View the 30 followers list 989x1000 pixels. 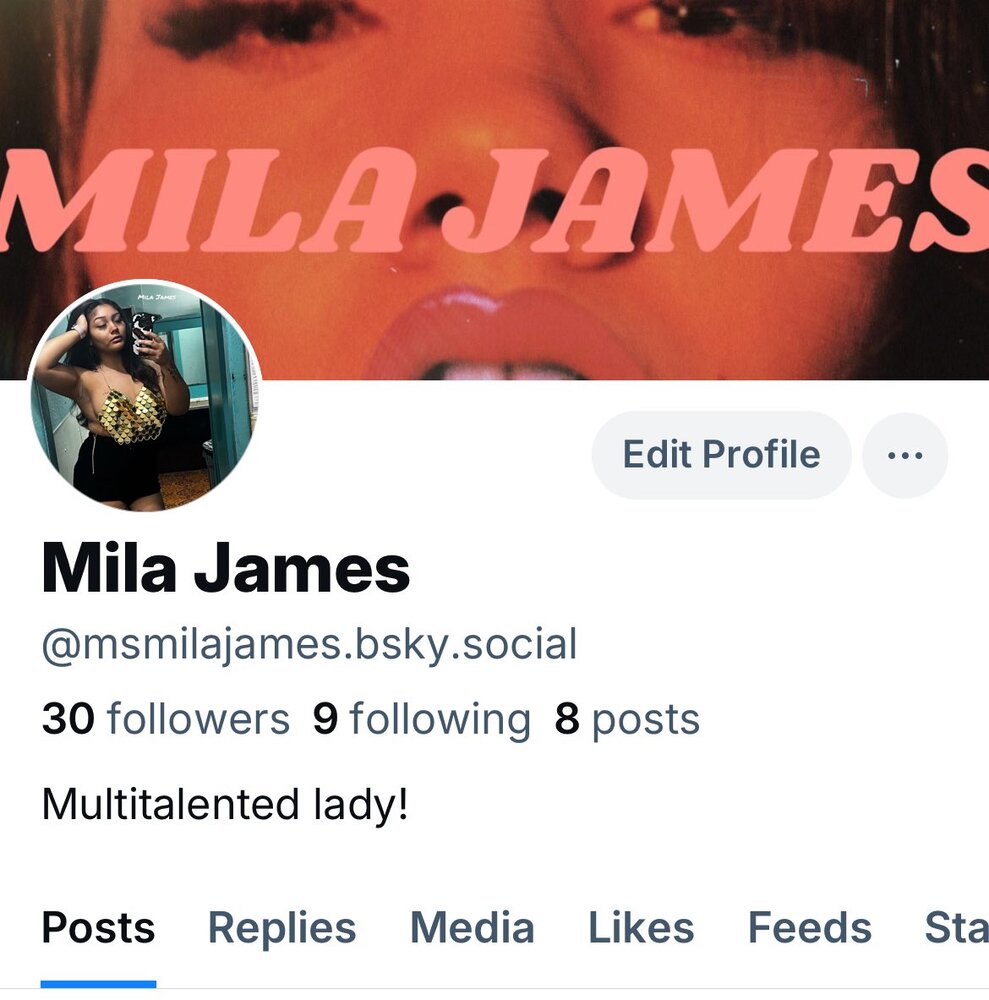click(166, 719)
